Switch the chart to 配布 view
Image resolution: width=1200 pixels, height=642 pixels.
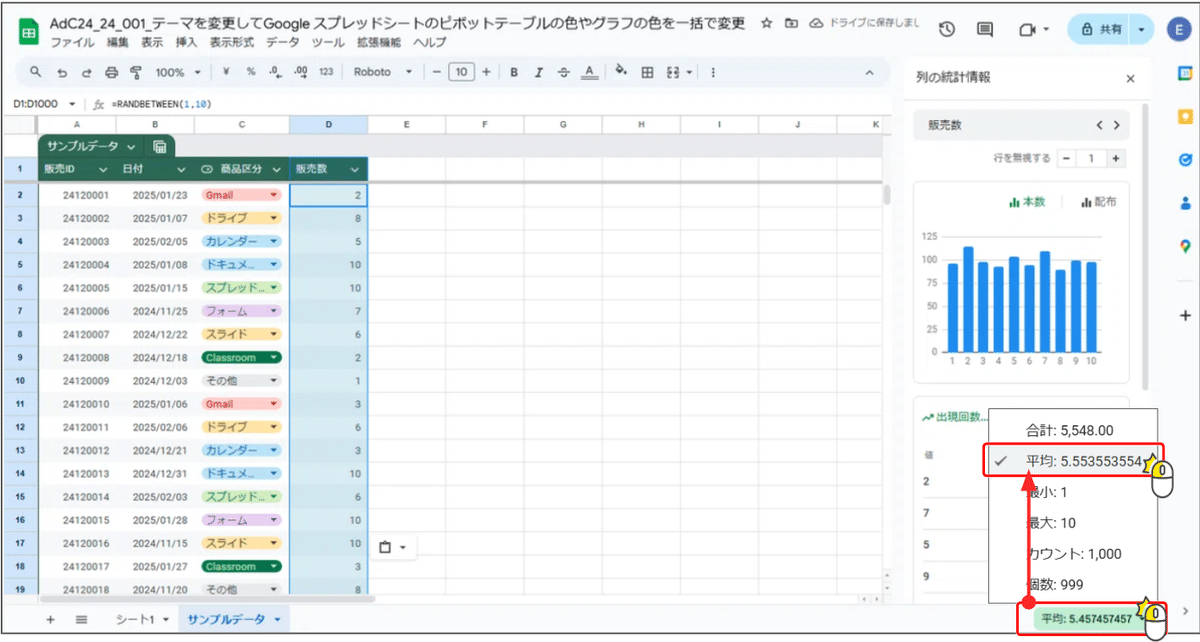pos(1099,202)
